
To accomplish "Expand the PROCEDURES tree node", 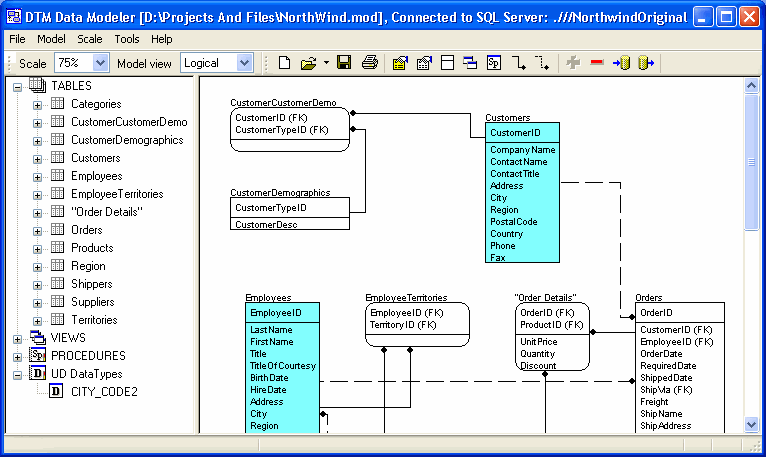I will tap(18, 357).
